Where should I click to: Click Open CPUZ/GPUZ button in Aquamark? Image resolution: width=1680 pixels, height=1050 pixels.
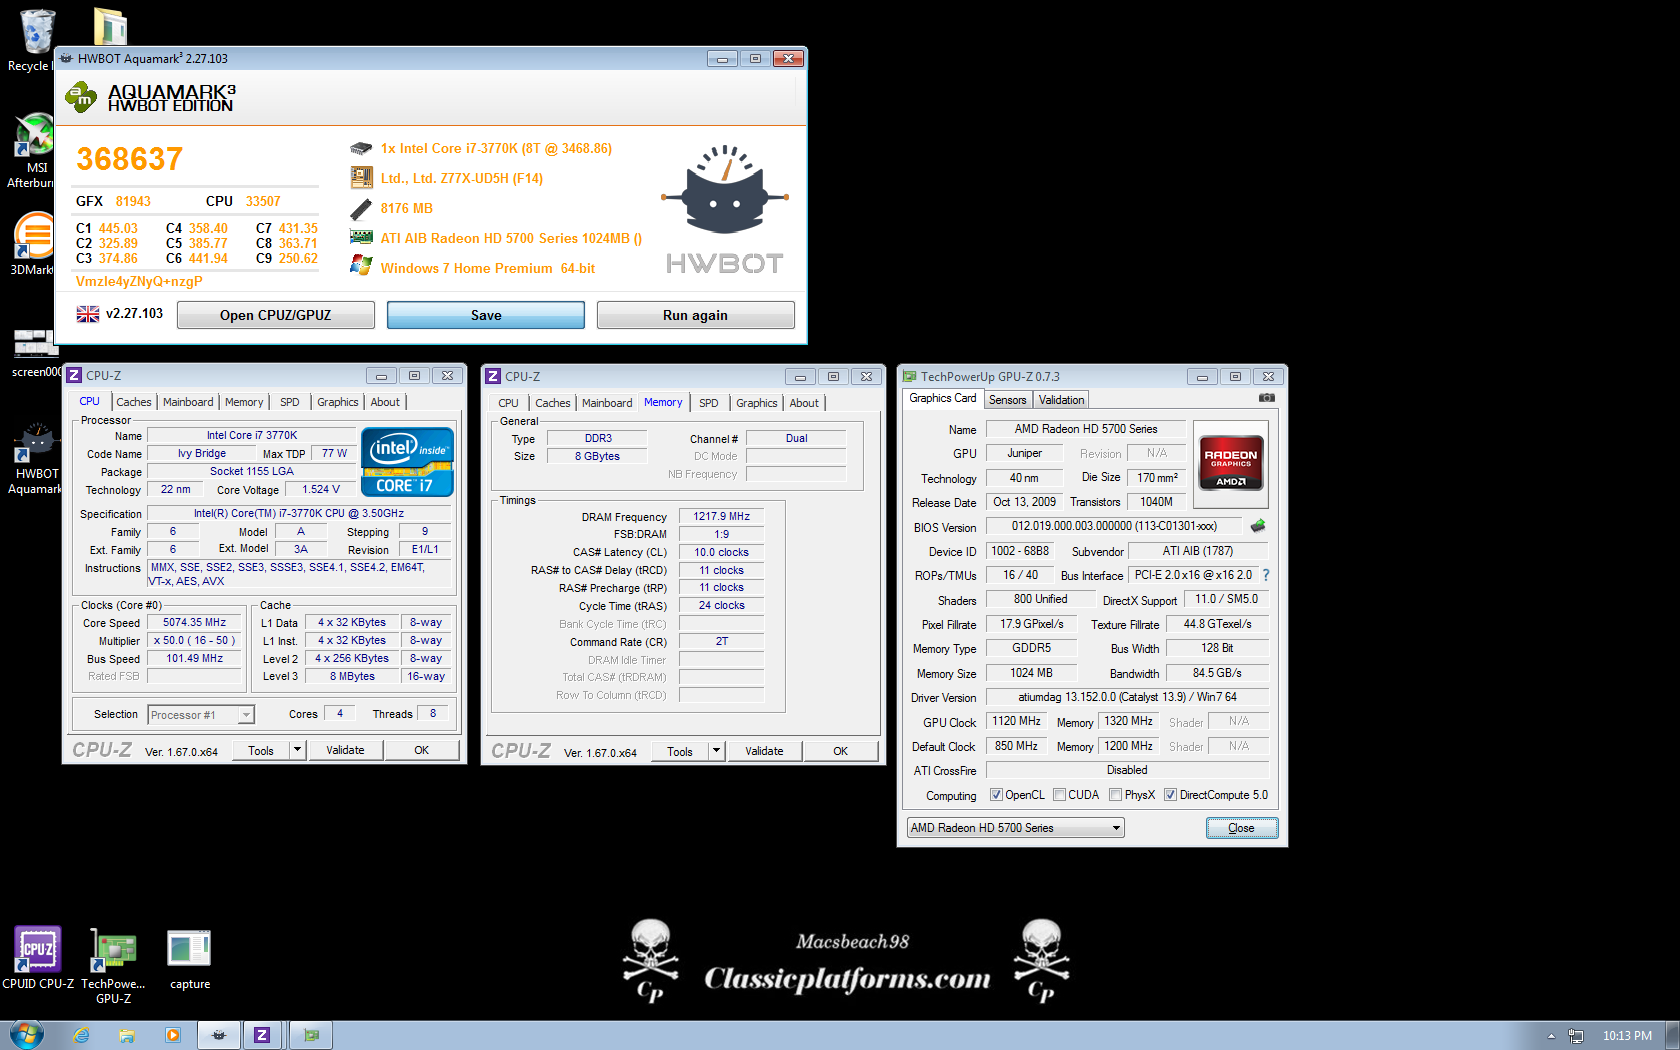tap(276, 315)
